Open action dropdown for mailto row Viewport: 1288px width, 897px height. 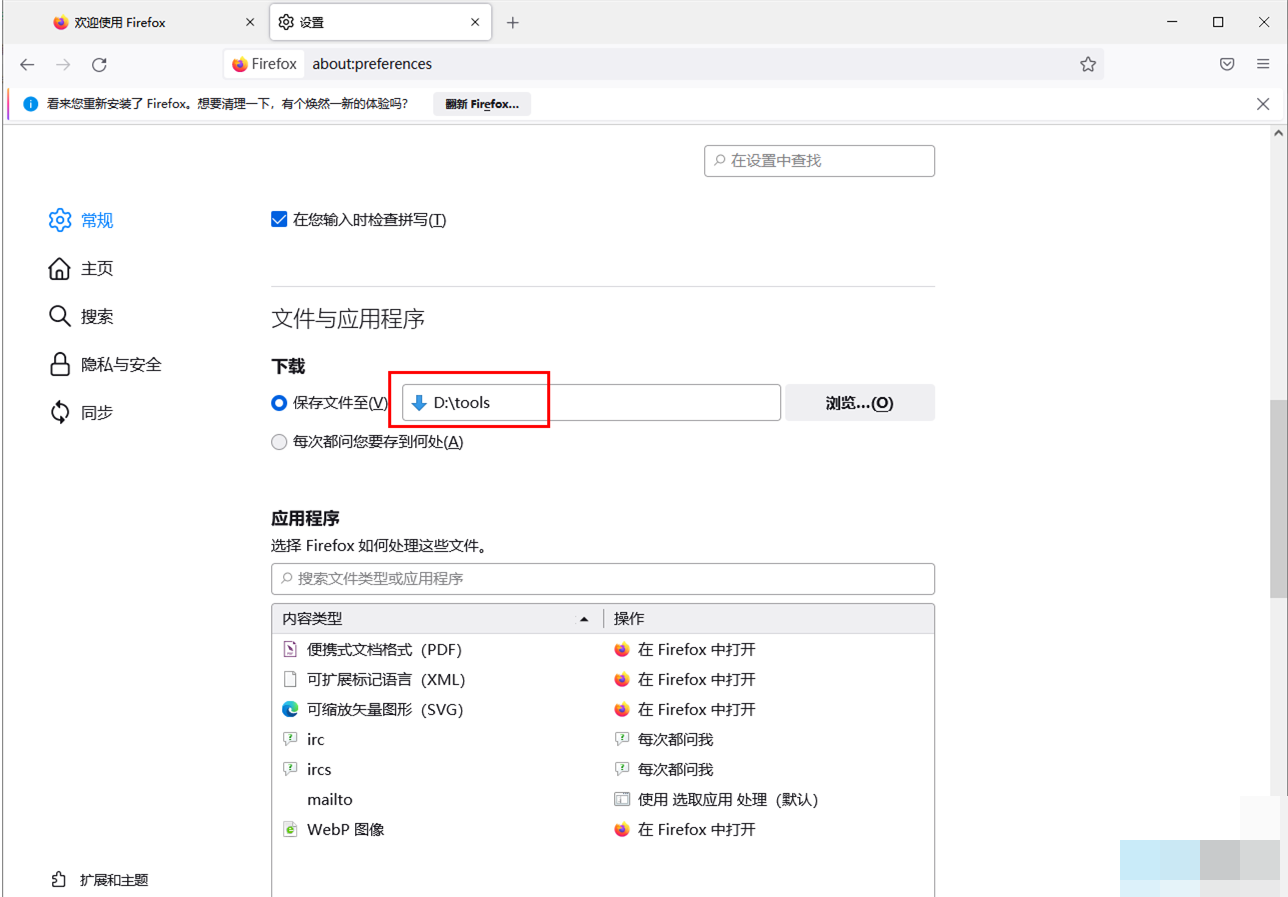tap(770, 800)
